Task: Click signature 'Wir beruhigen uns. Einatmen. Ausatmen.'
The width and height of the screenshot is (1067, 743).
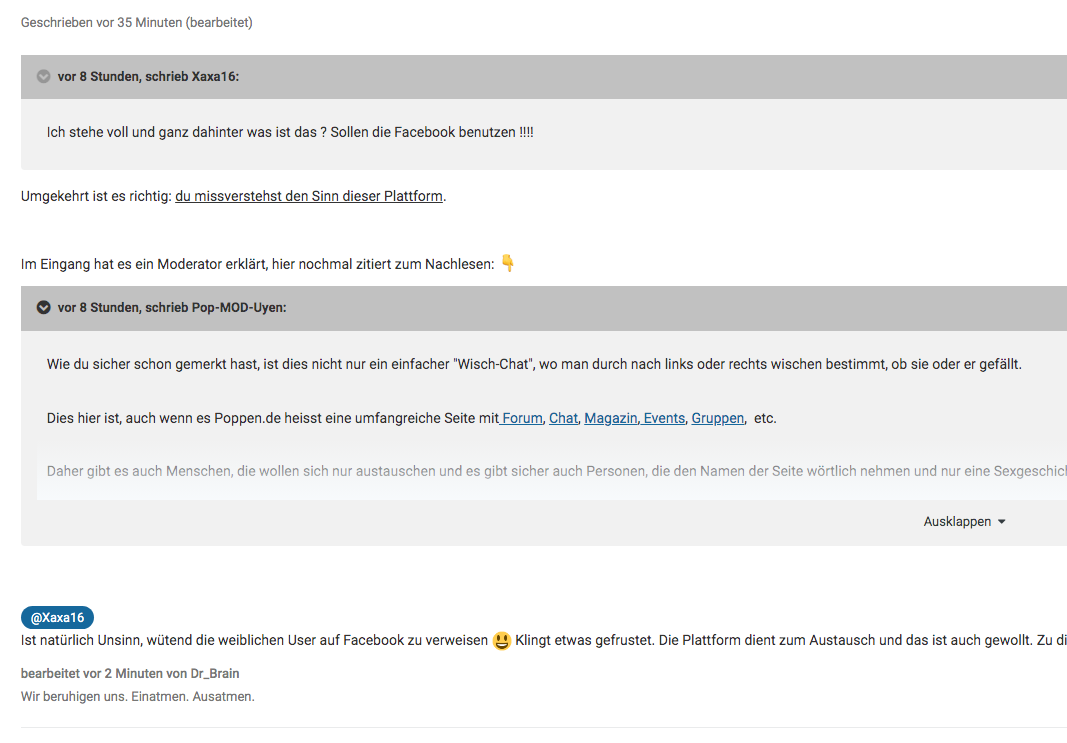Action: pyautogui.click(x=138, y=697)
